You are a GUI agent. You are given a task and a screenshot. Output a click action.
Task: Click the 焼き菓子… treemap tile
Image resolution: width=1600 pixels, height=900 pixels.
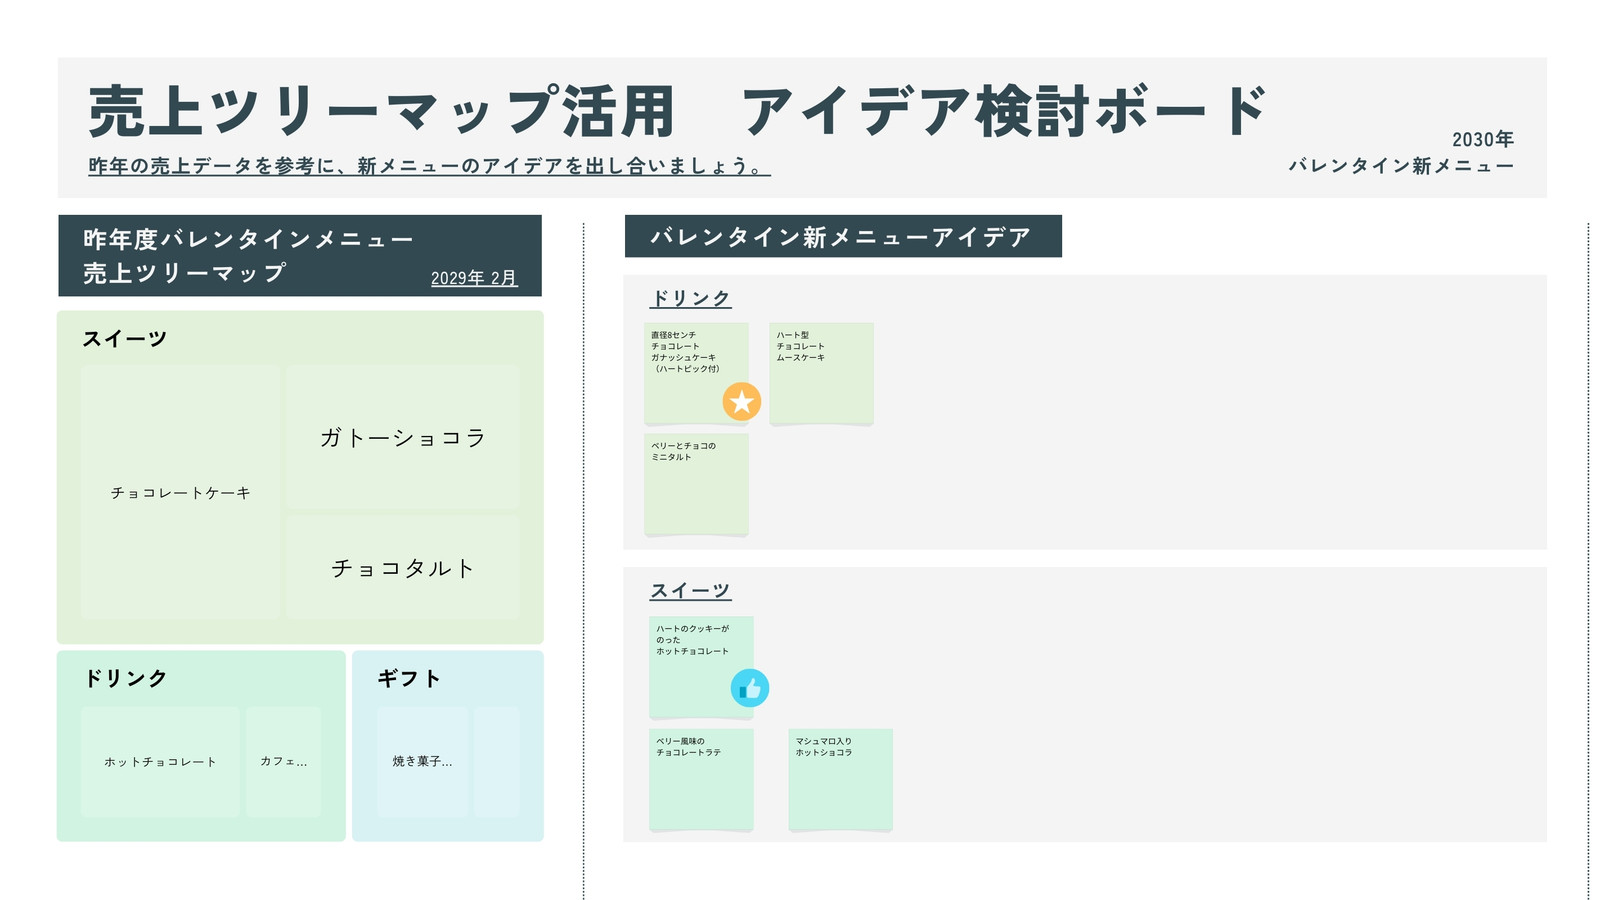[x=422, y=762]
